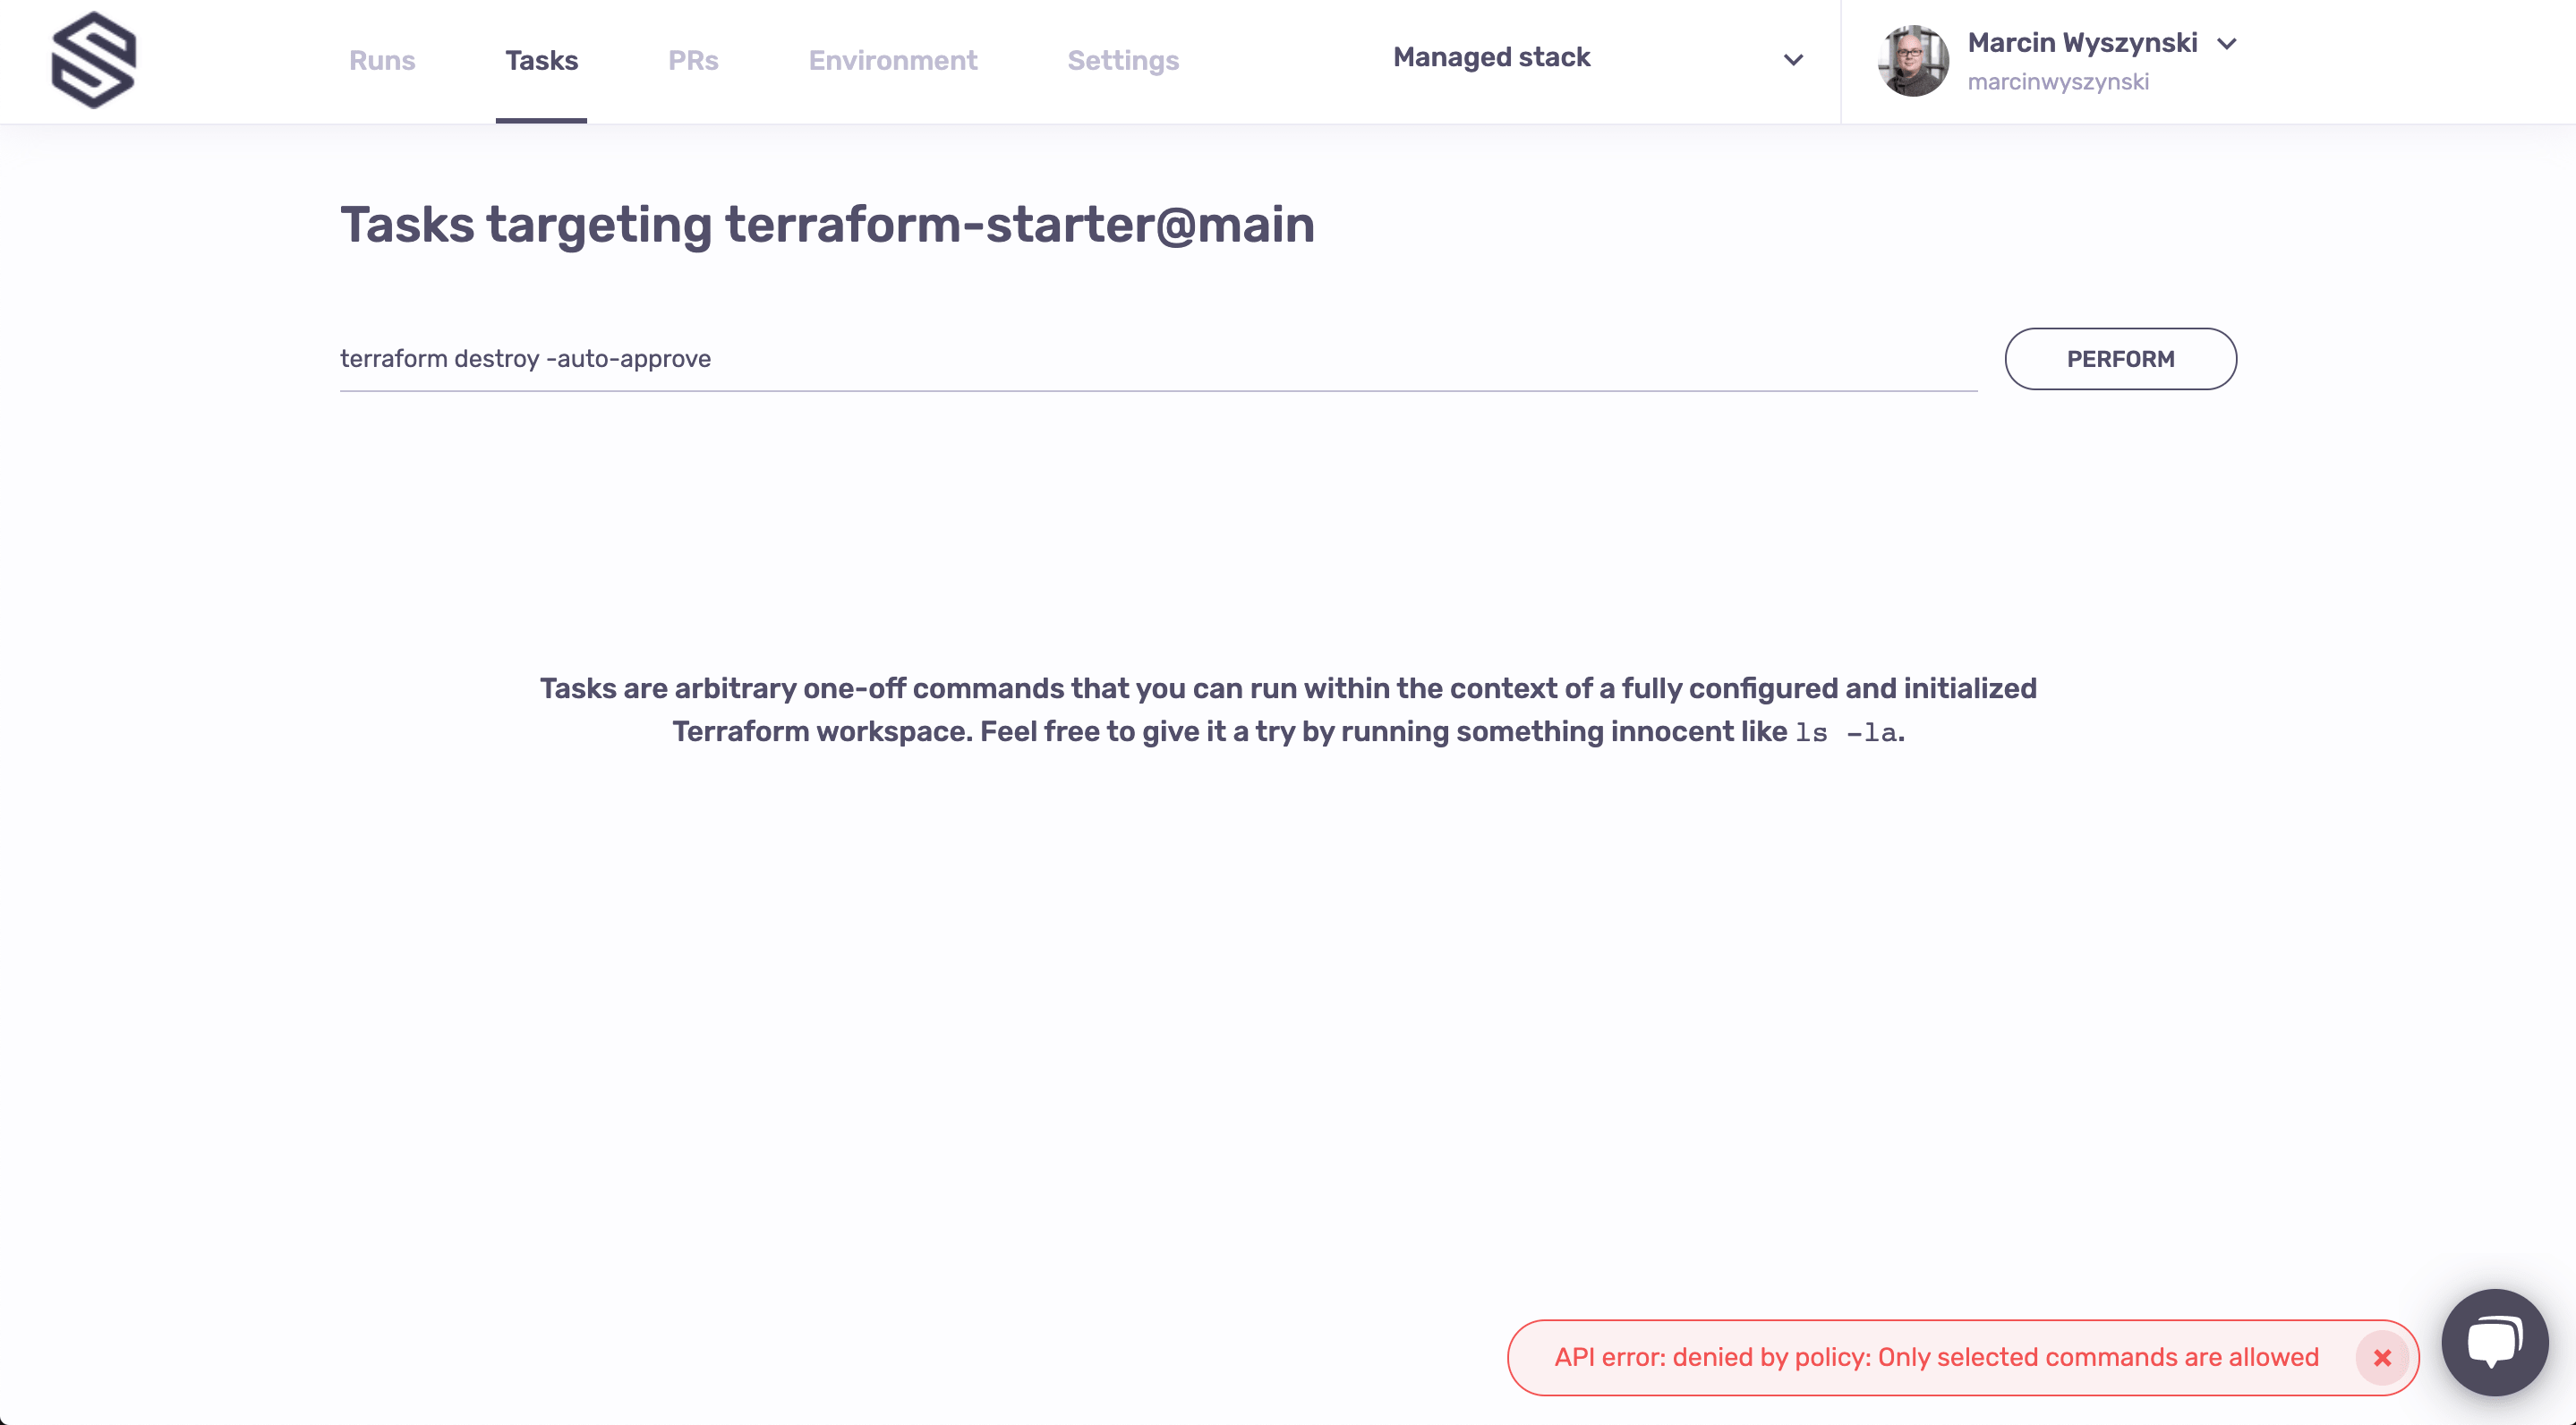Screen dimensions: 2576x1425
Task: Click the chat support bubble icon
Action: point(2494,1339)
